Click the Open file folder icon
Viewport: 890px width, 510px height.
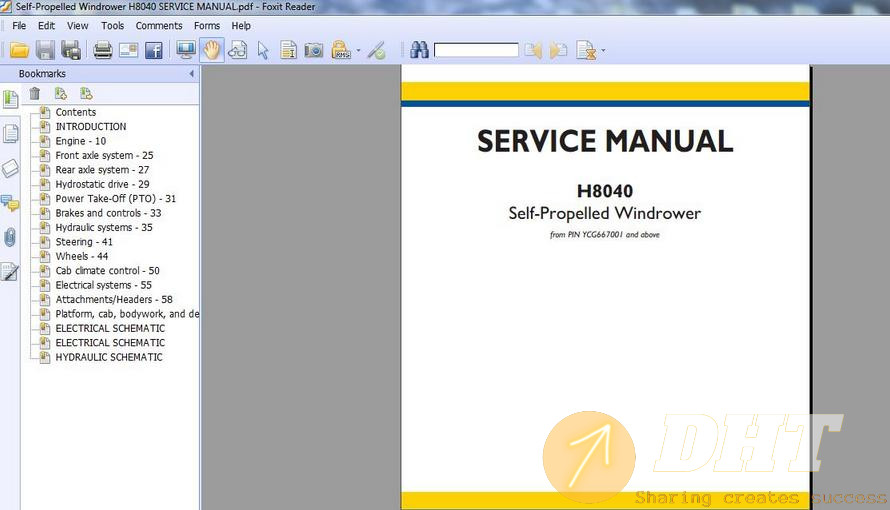(19, 50)
